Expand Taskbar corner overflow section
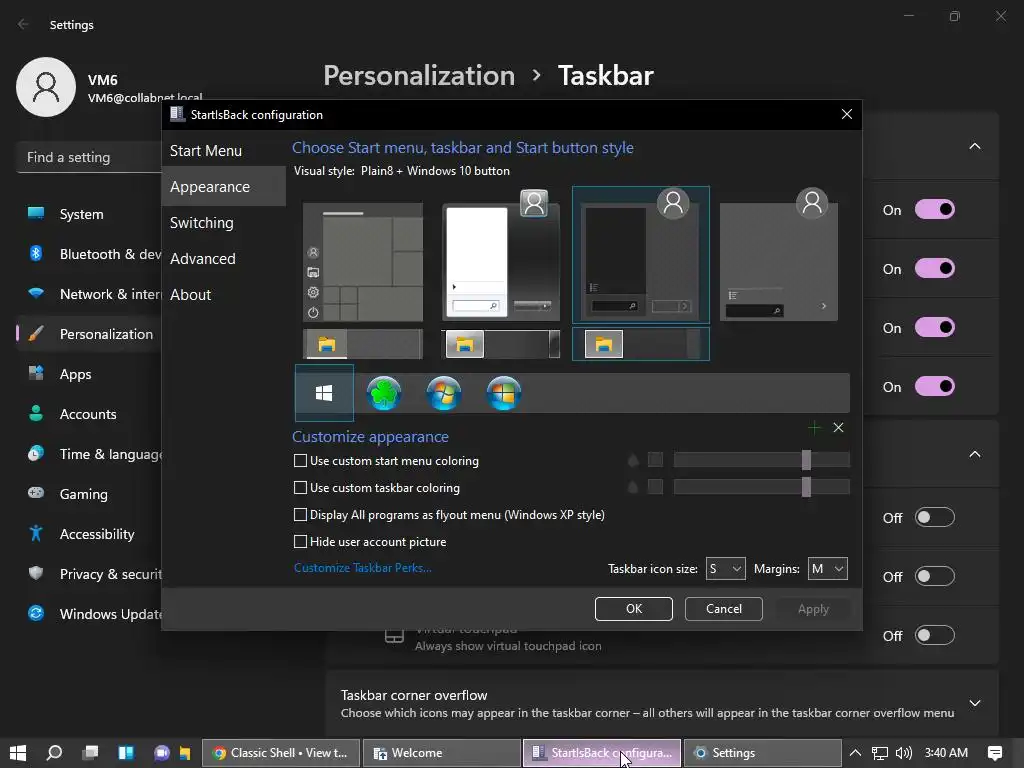1024x768 pixels. pyautogui.click(x=975, y=703)
